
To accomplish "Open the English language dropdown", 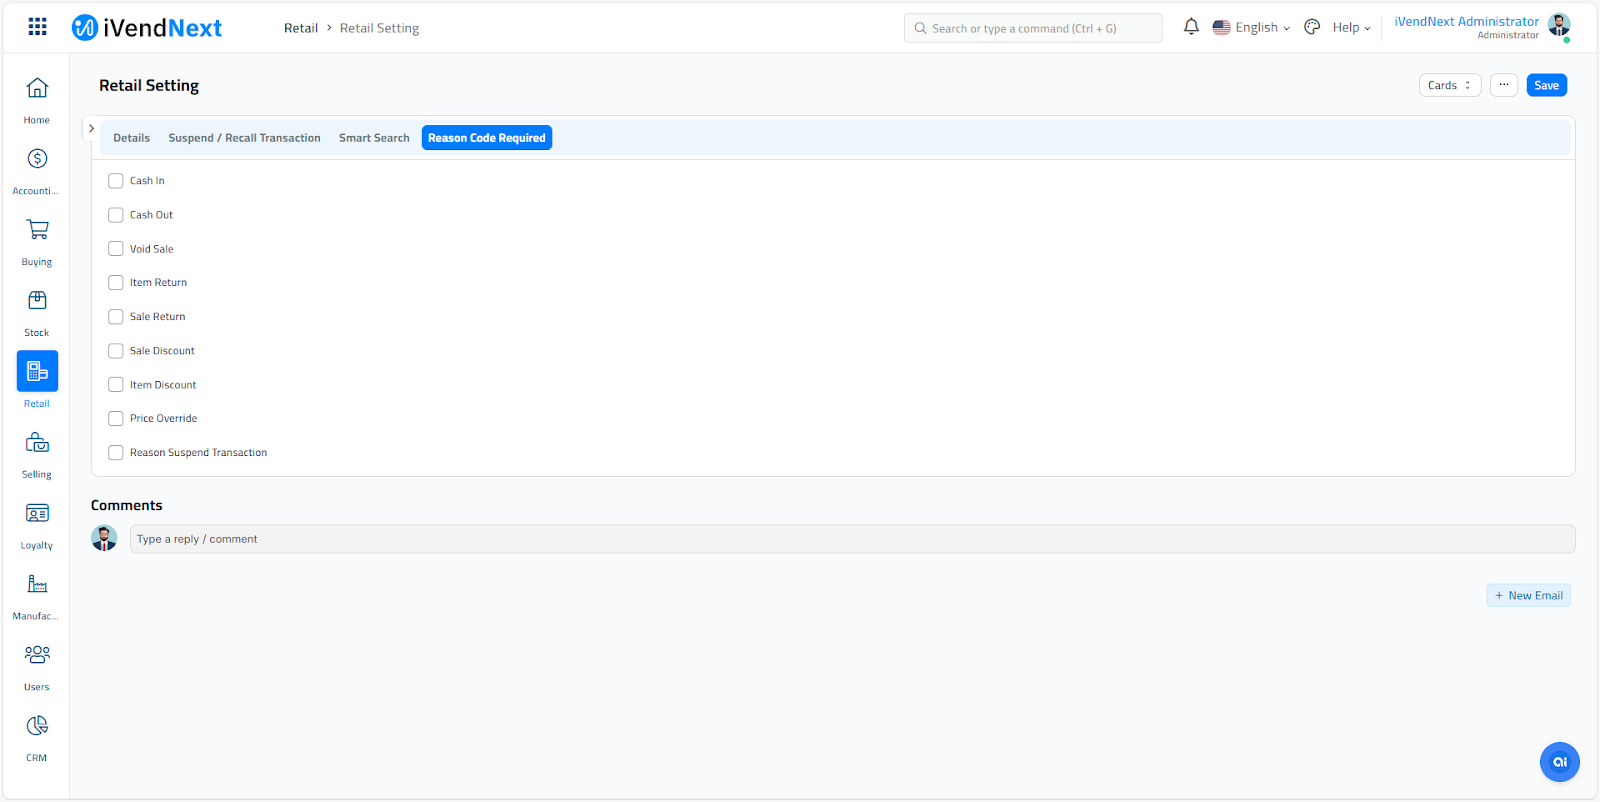I will (x=1251, y=28).
